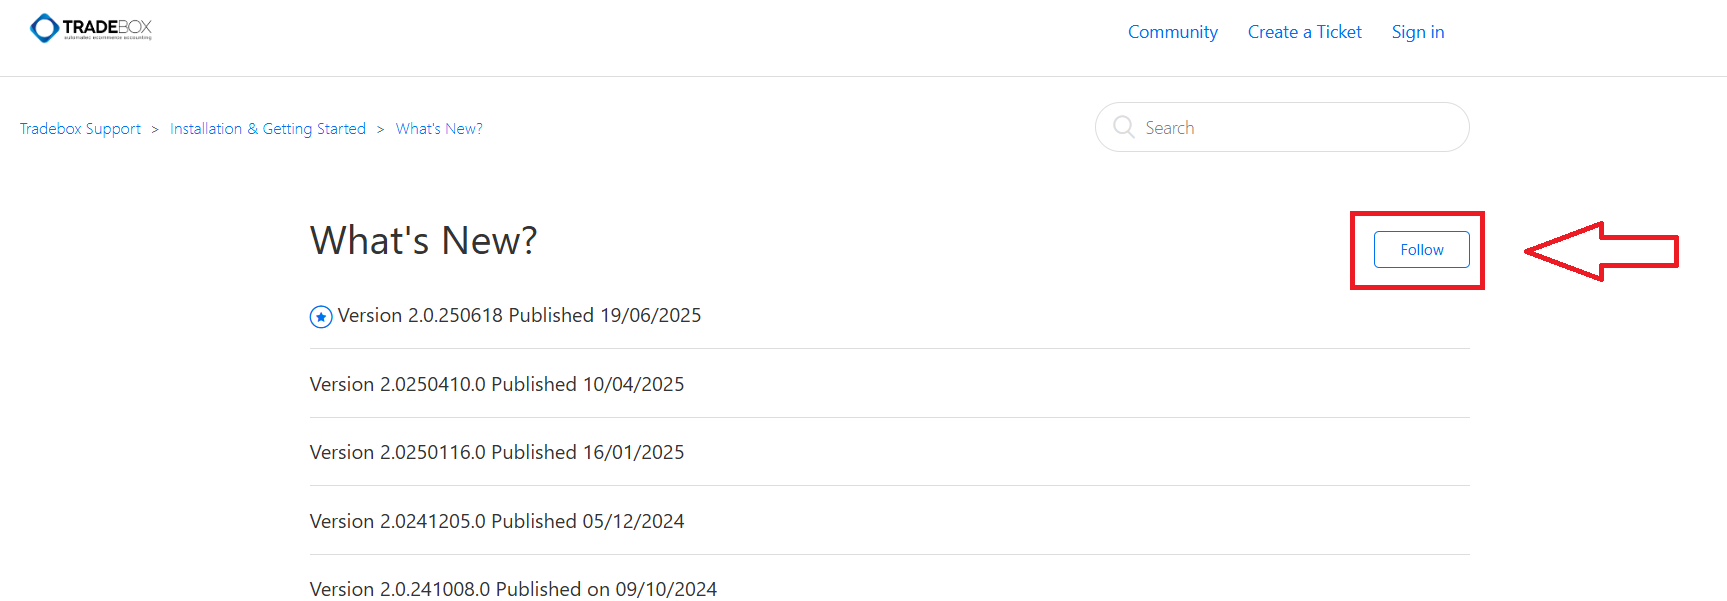This screenshot has width=1727, height=601.
Task: Click the red arrow pointing at Follow
Action: pos(1600,251)
